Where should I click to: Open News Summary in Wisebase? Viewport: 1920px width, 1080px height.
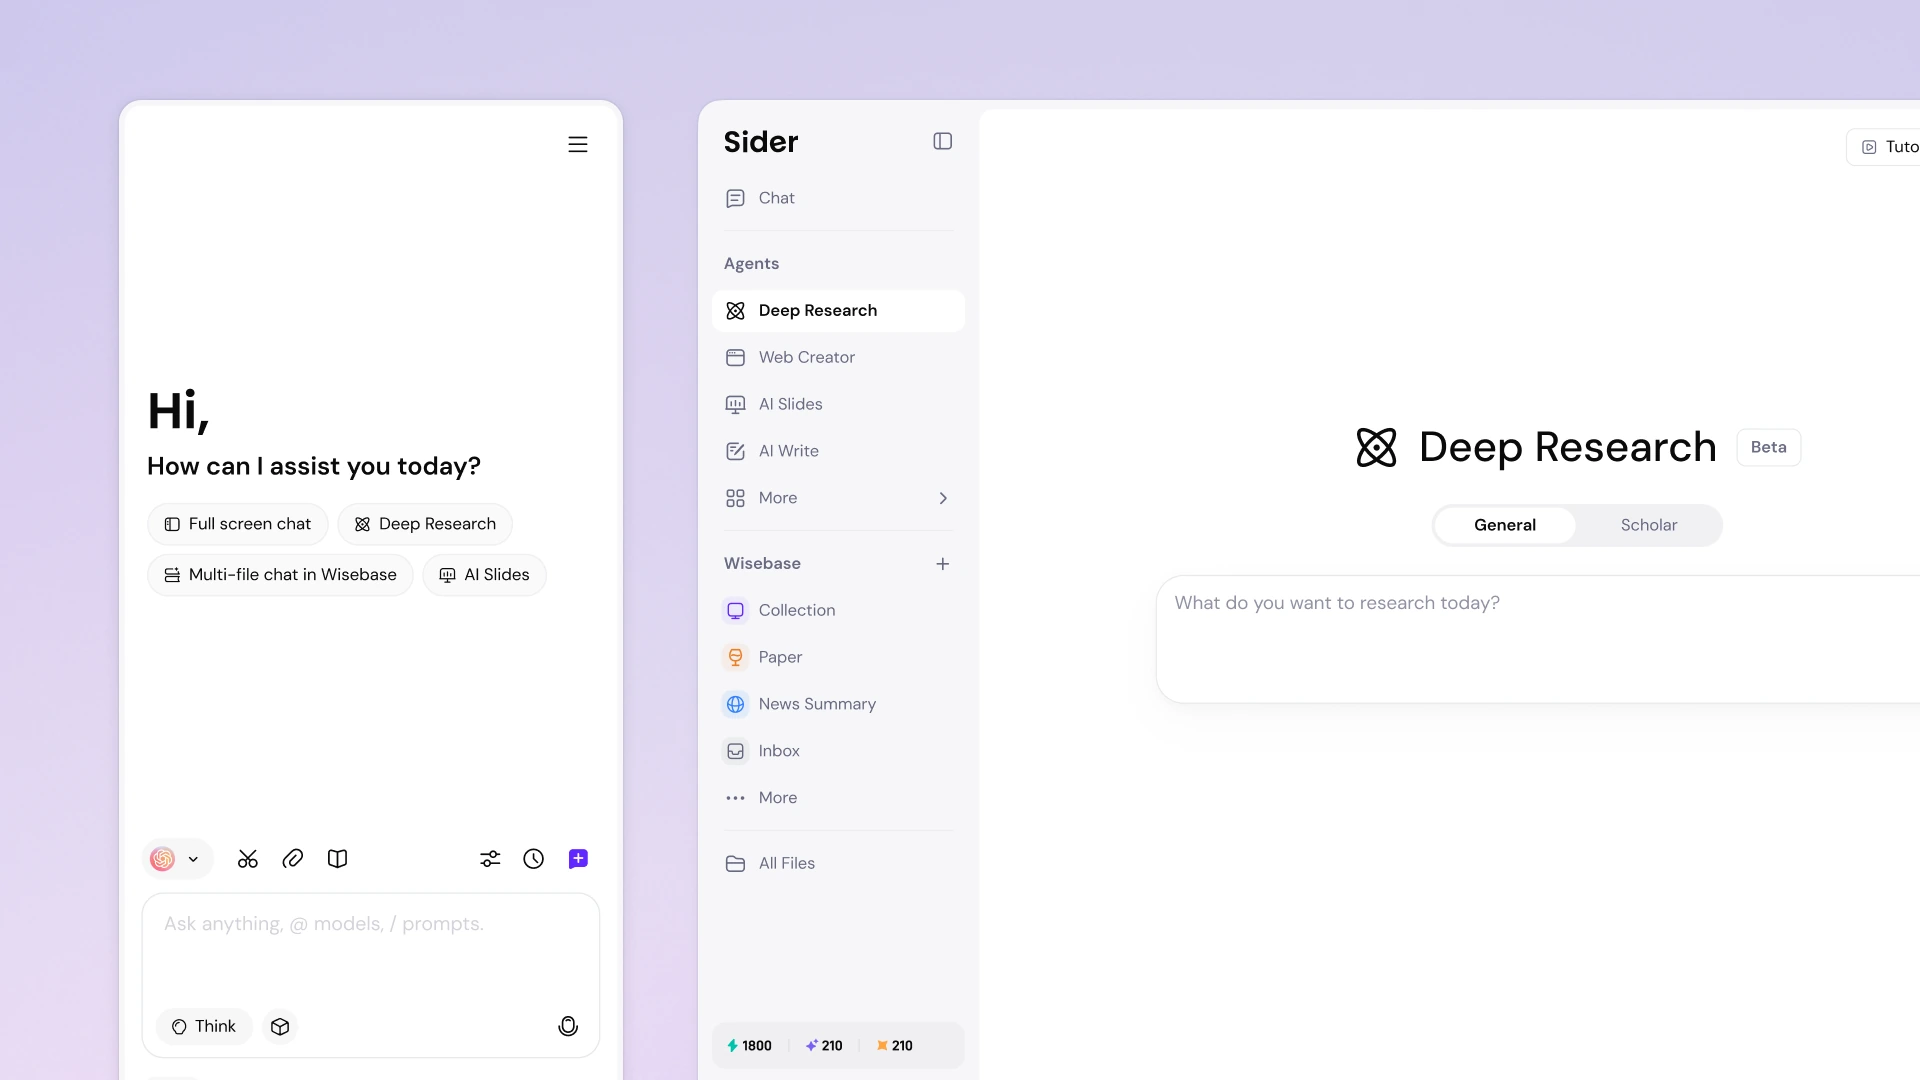(838, 704)
